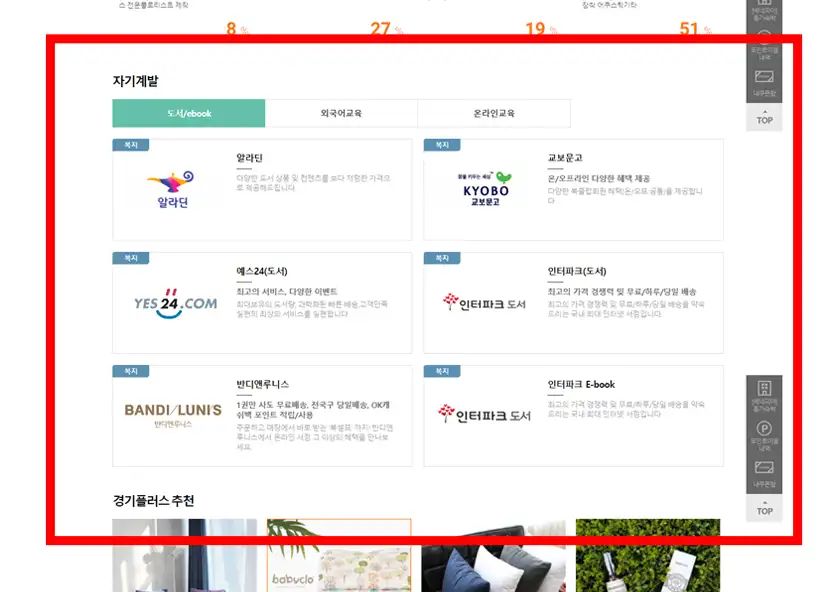Click the circled P point icon in side menu
836x592 pixels.
click(764, 428)
